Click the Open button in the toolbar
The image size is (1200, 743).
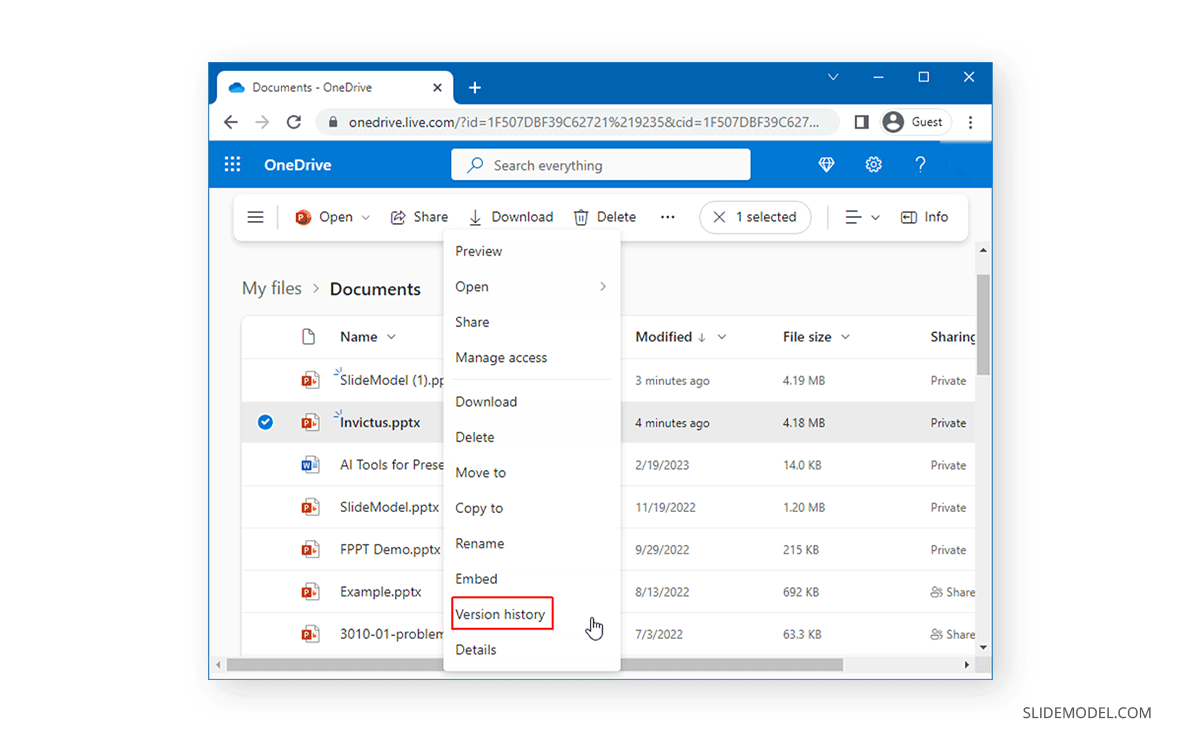[x=324, y=217]
